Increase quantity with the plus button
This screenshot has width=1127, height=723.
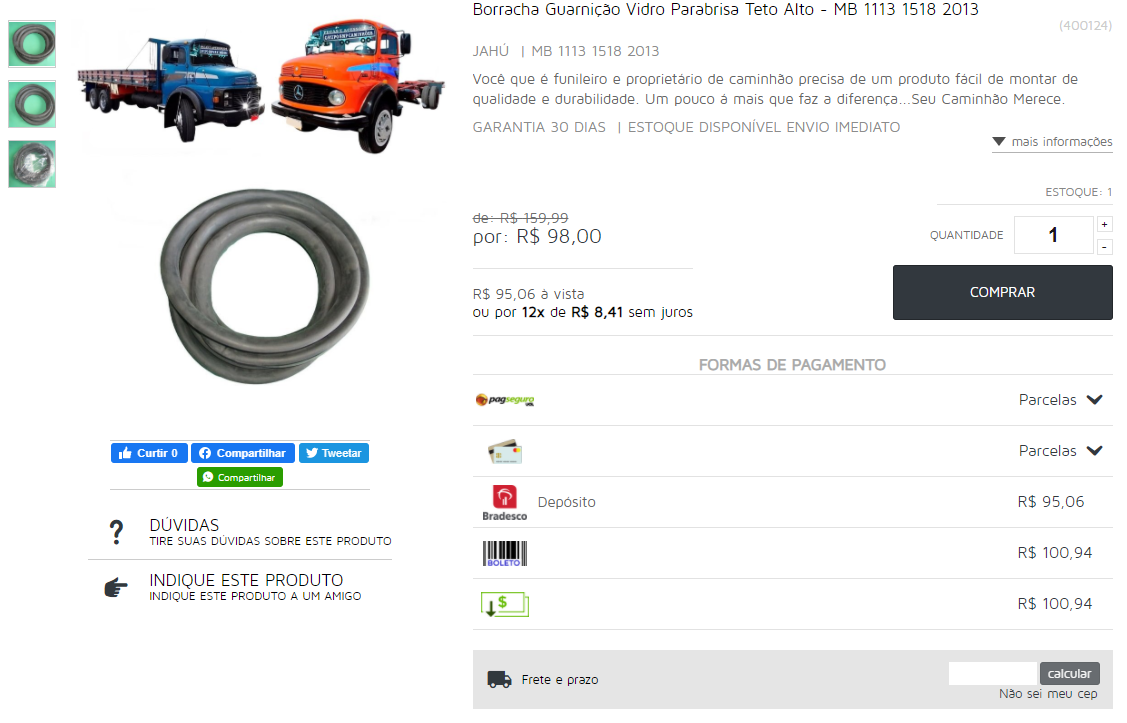pyautogui.click(x=1104, y=224)
